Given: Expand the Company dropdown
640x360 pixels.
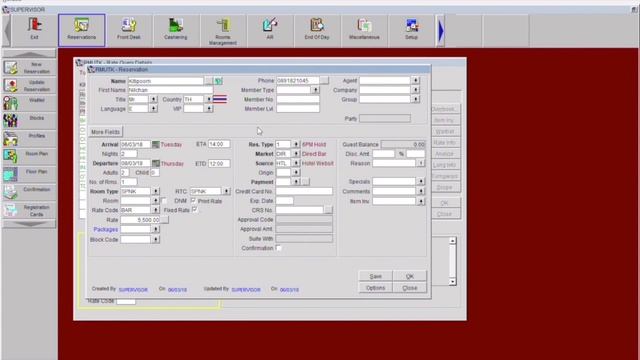Looking at the screenshot, I should 415,90.
